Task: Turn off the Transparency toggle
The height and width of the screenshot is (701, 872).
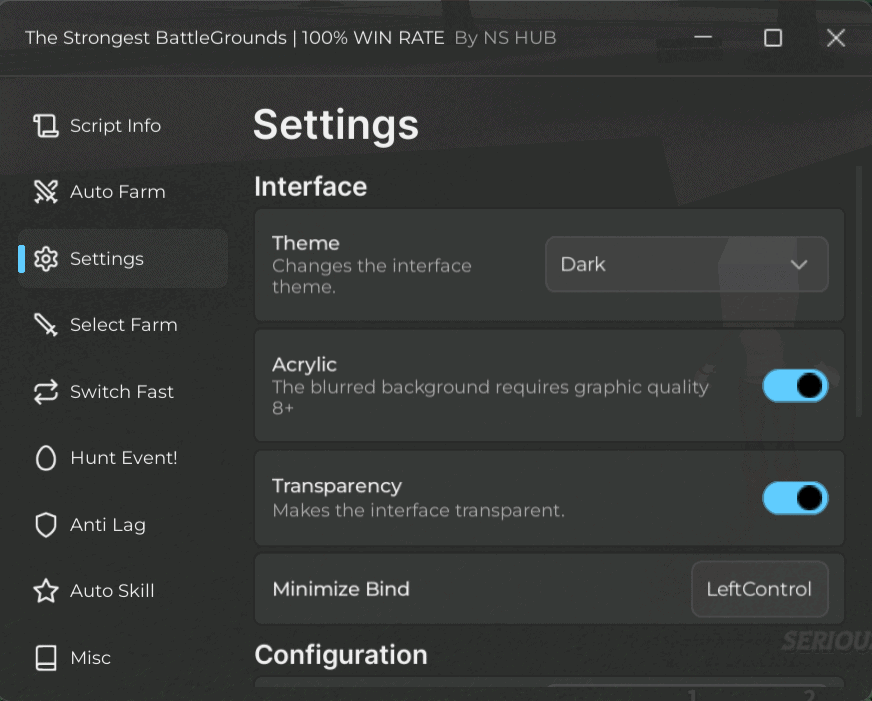Action: pyautogui.click(x=795, y=498)
